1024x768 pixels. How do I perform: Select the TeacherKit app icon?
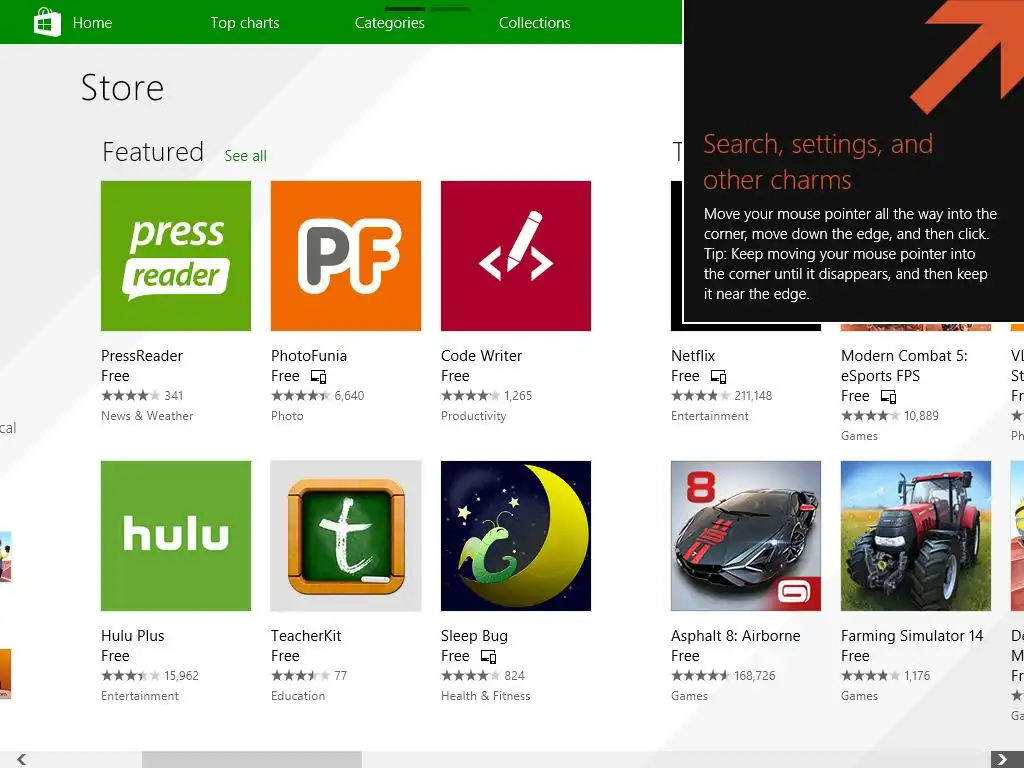point(346,536)
